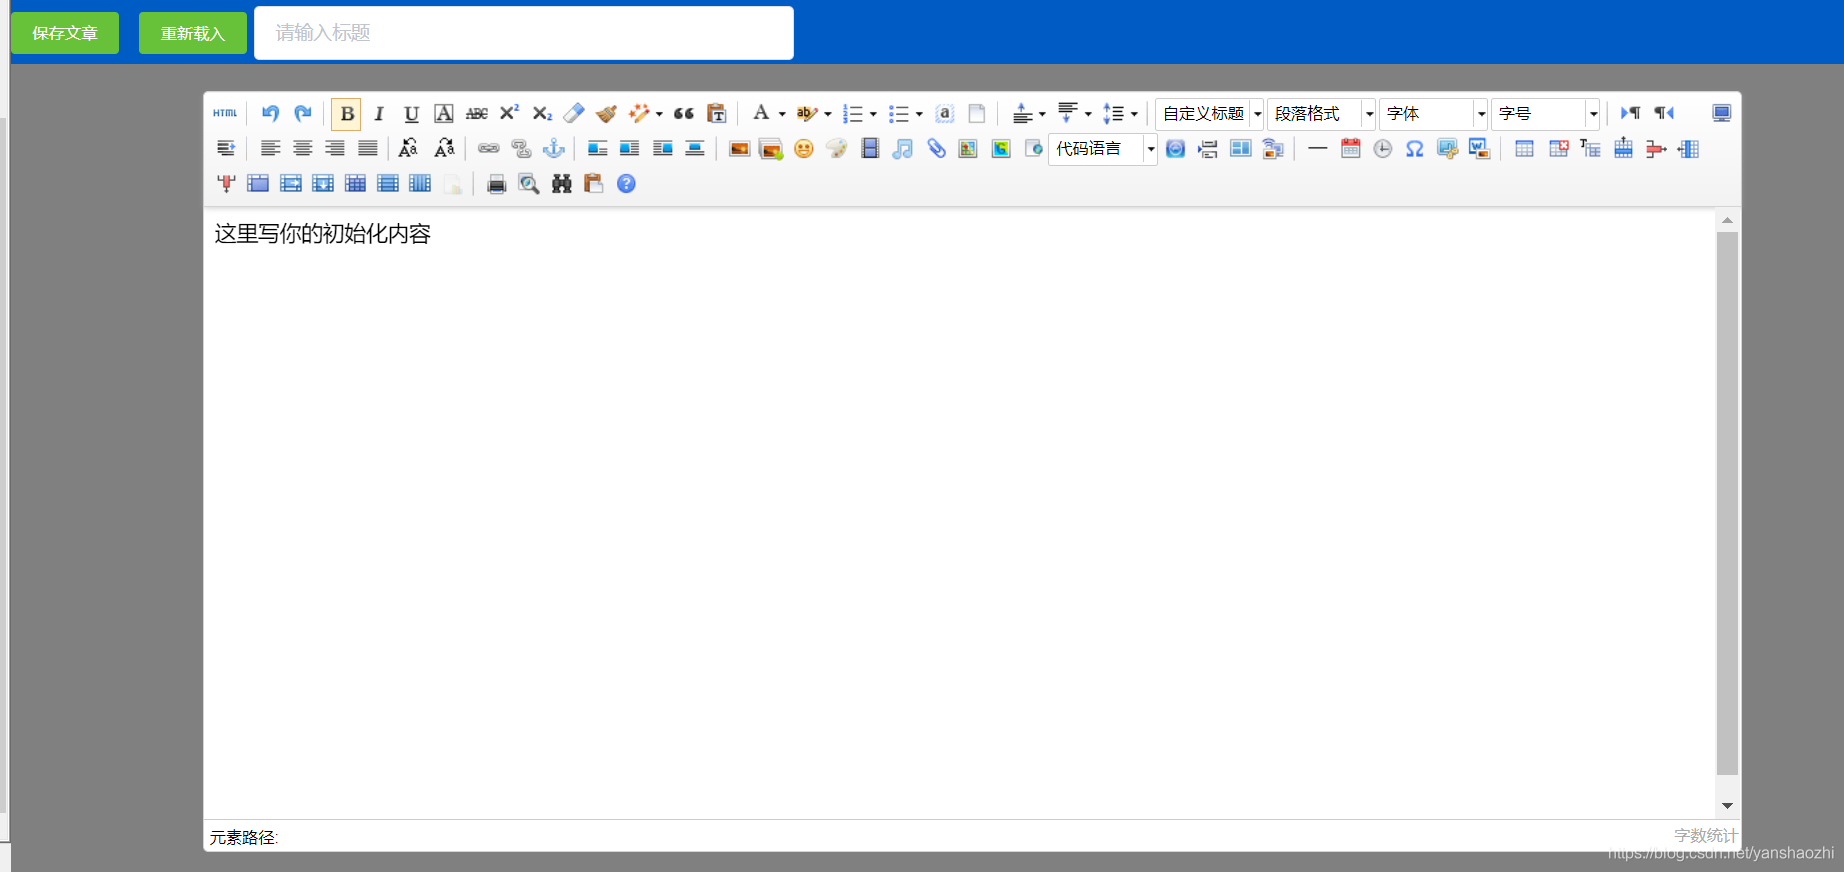
Task: Expand the line height dropdown
Action: coord(1134,114)
